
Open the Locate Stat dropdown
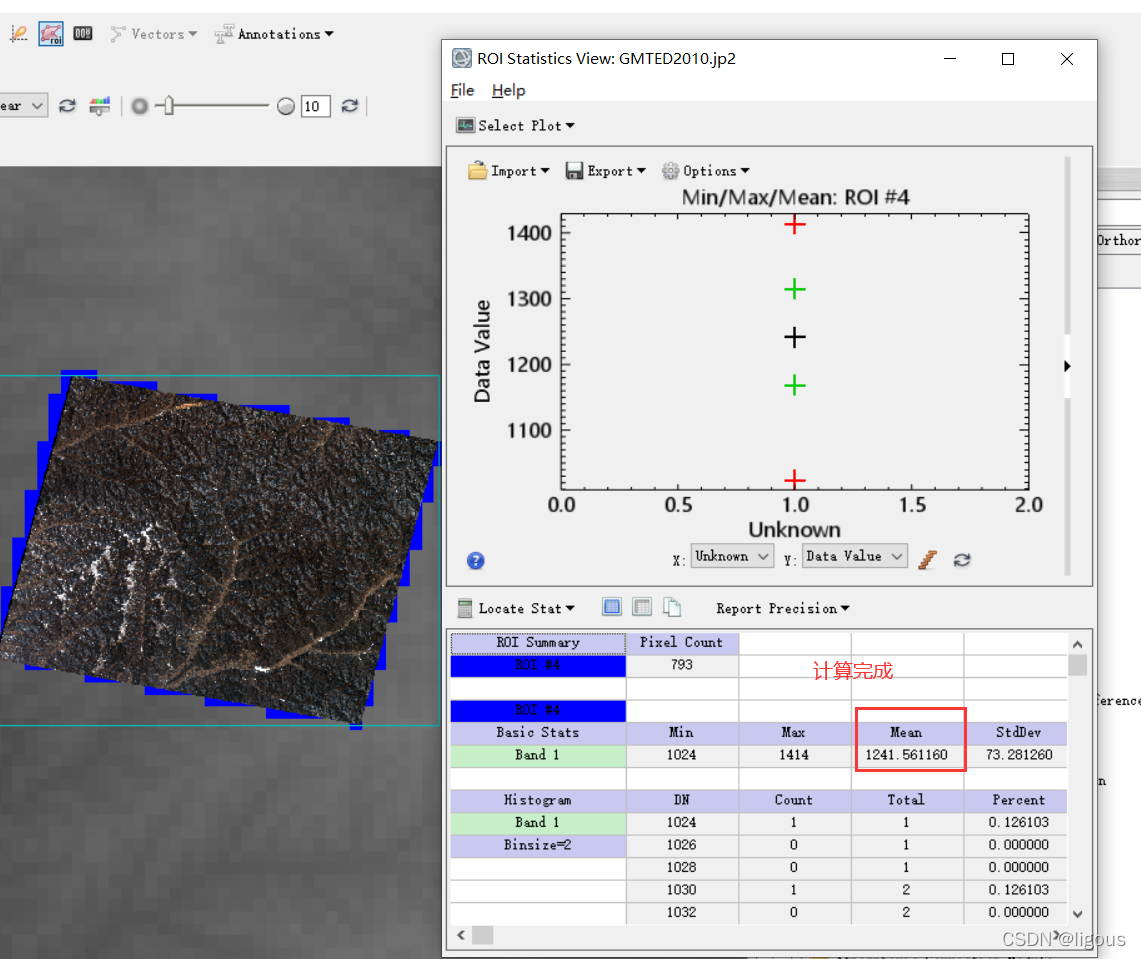click(516, 608)
